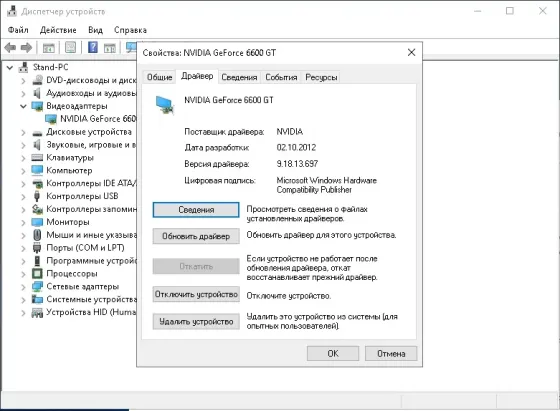Expand the Сетевые адаптеры category
The image size is (560, 411).
coord(24,287)
